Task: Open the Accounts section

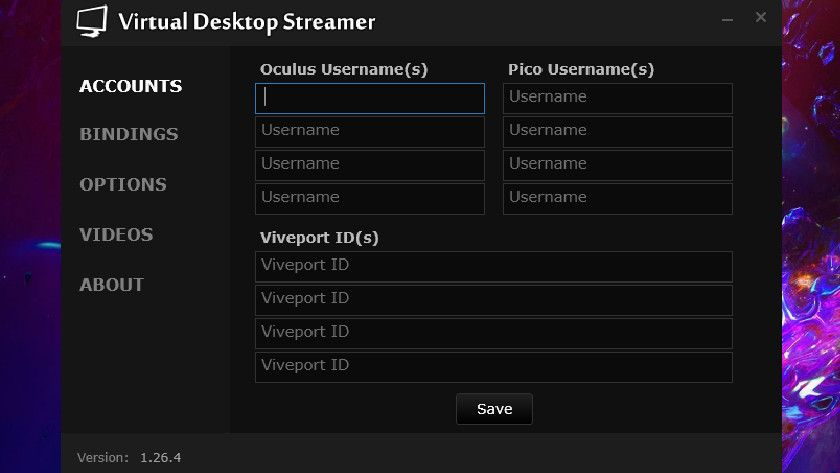Action: pos(131,86)
